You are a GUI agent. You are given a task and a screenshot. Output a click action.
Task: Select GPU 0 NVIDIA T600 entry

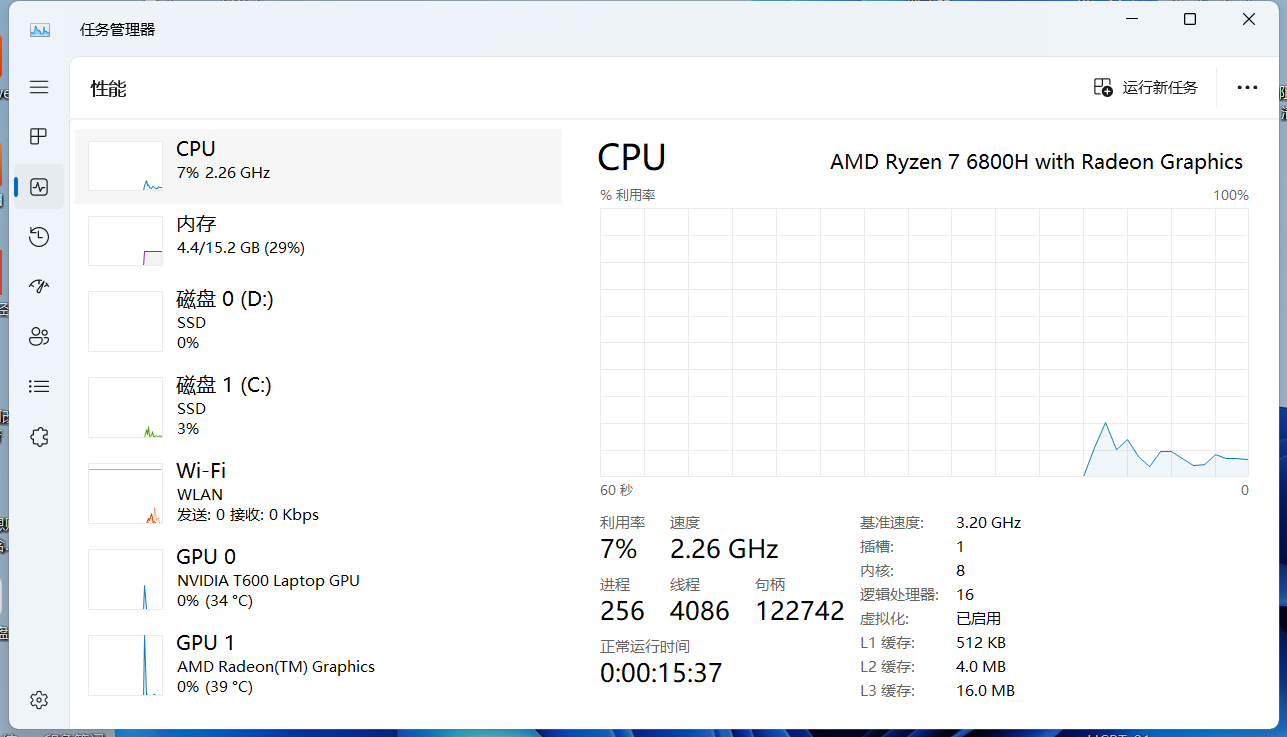[318, 579]
